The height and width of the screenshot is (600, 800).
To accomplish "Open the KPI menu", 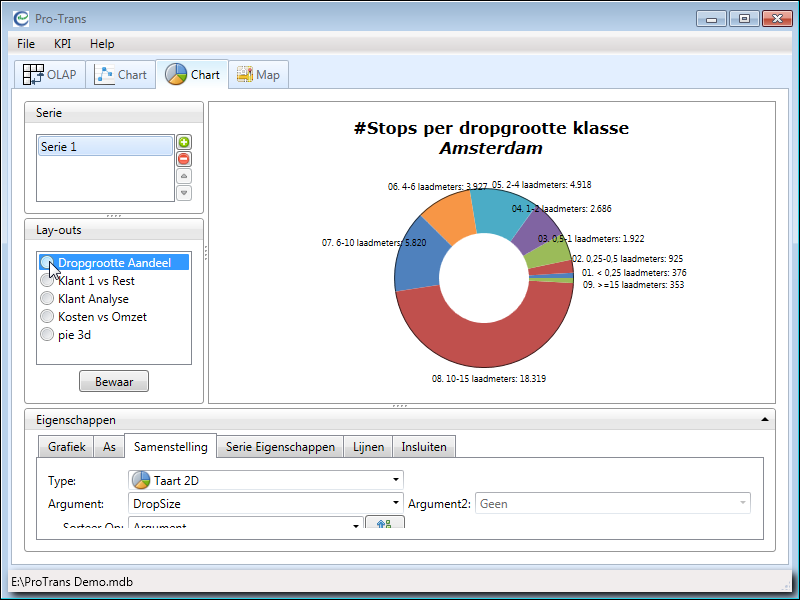I will click(x=62, y=44).
